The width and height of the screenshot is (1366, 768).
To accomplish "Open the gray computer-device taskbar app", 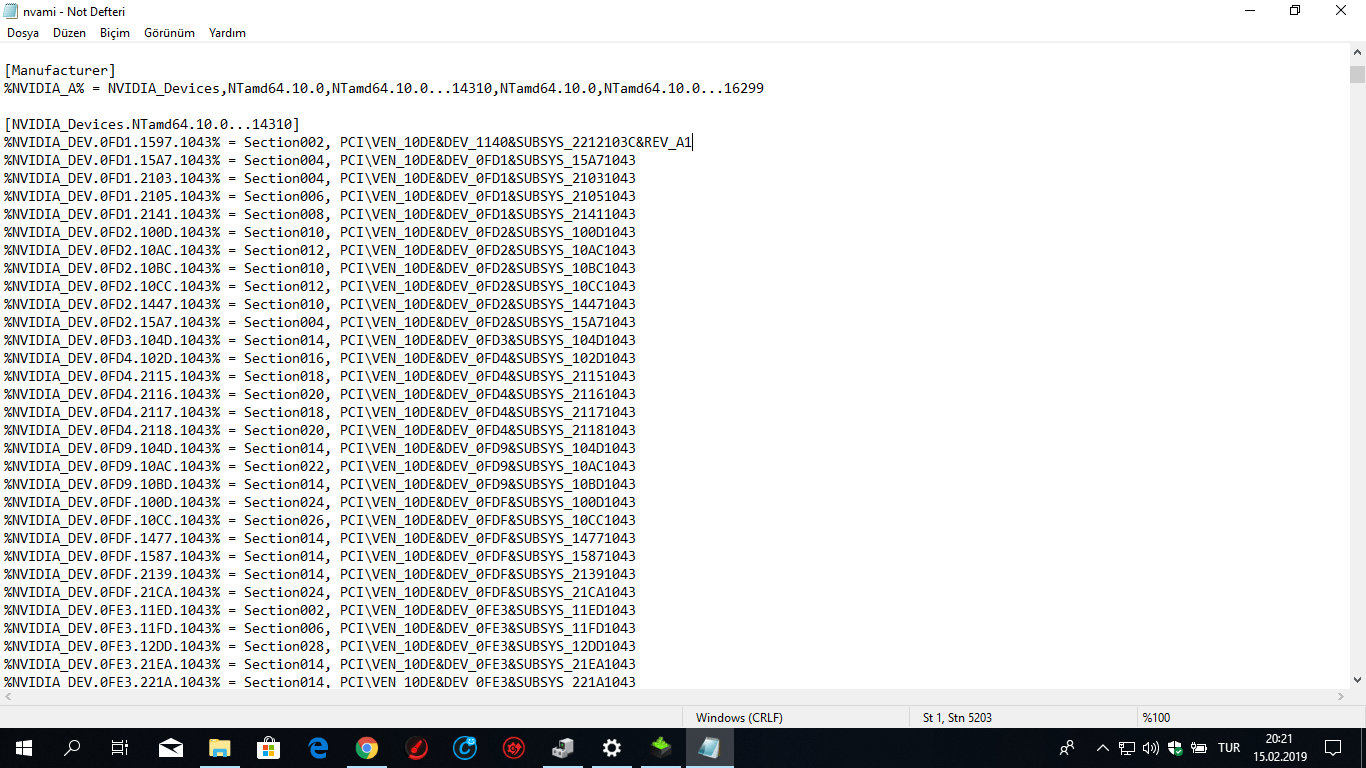I will point(563,747).
